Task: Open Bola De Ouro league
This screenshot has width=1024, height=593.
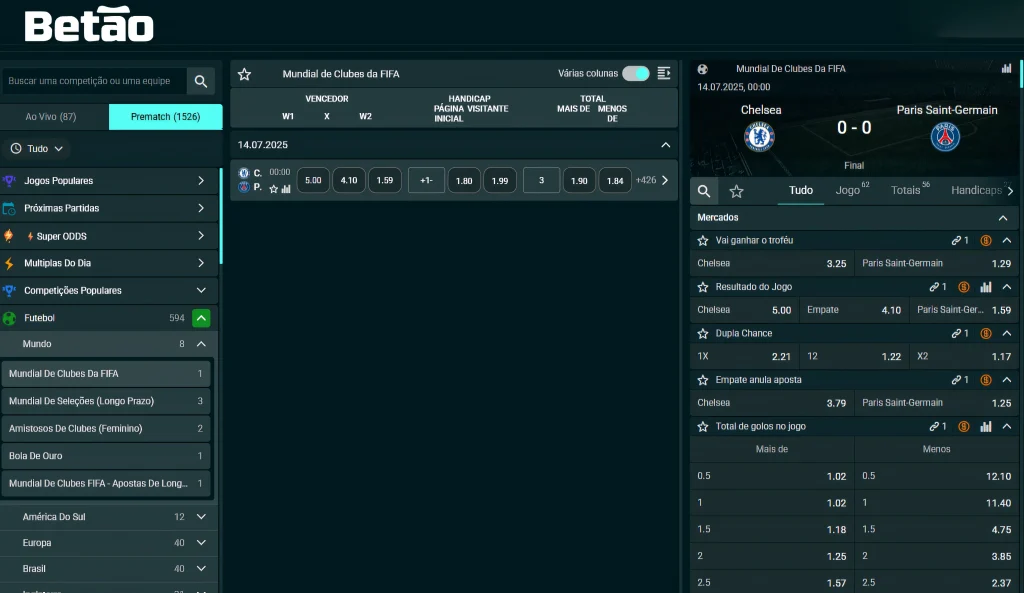Action: [105, 456]
